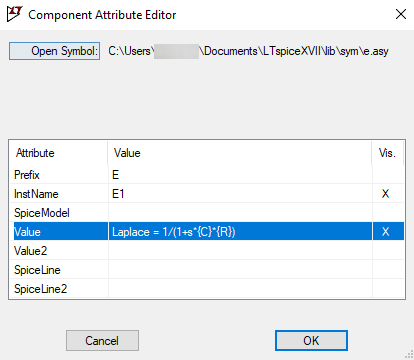Confirm changes with the OK button
Screen dimensions: 414x360
click(x=311, y=340)
